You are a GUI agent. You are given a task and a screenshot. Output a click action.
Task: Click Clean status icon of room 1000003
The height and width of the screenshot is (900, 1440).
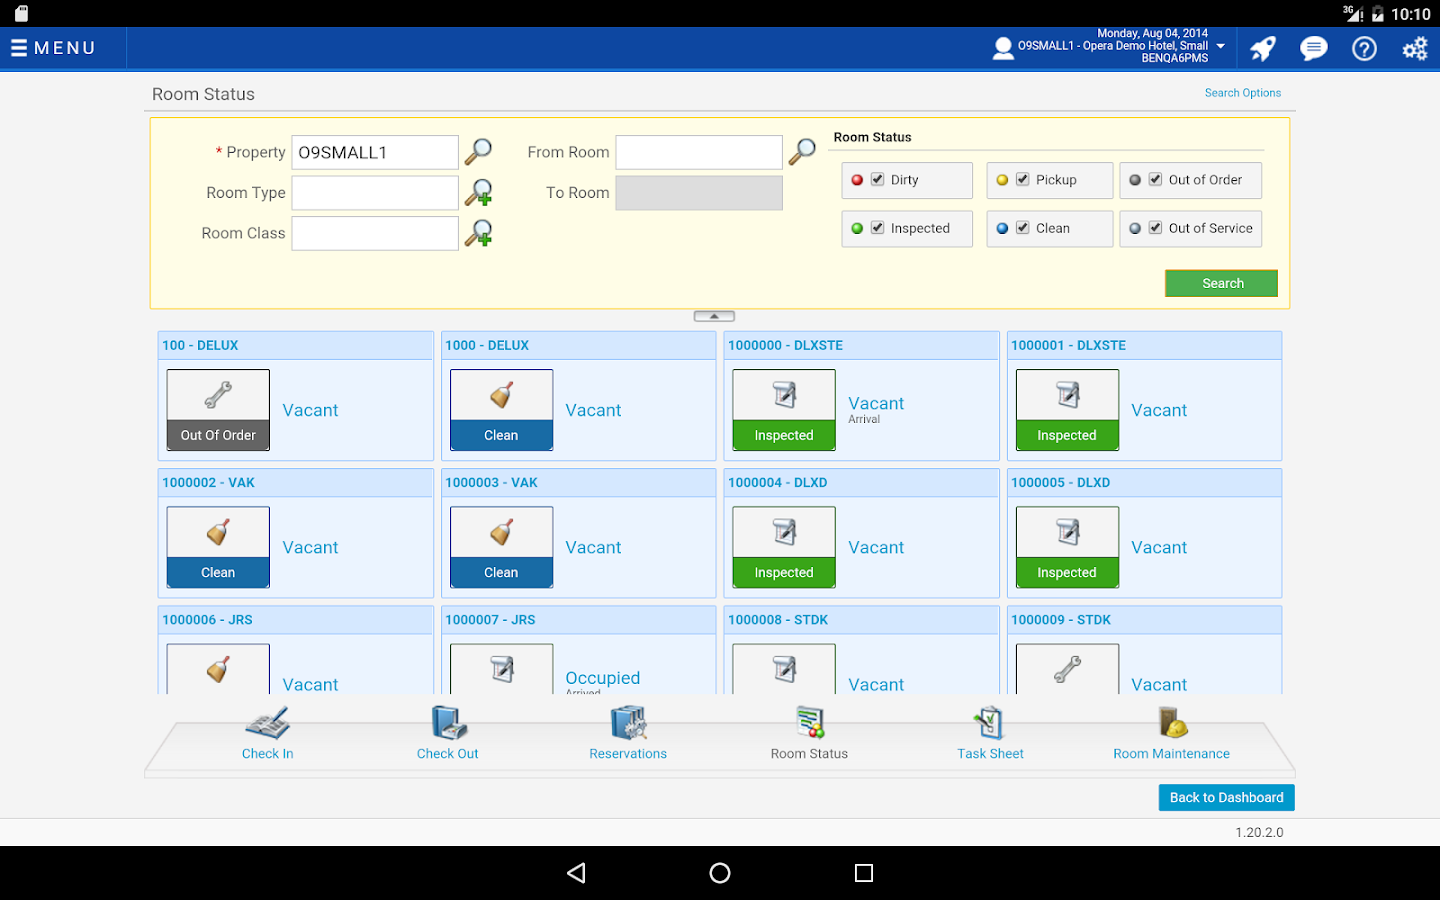click(x=501, y=547)
